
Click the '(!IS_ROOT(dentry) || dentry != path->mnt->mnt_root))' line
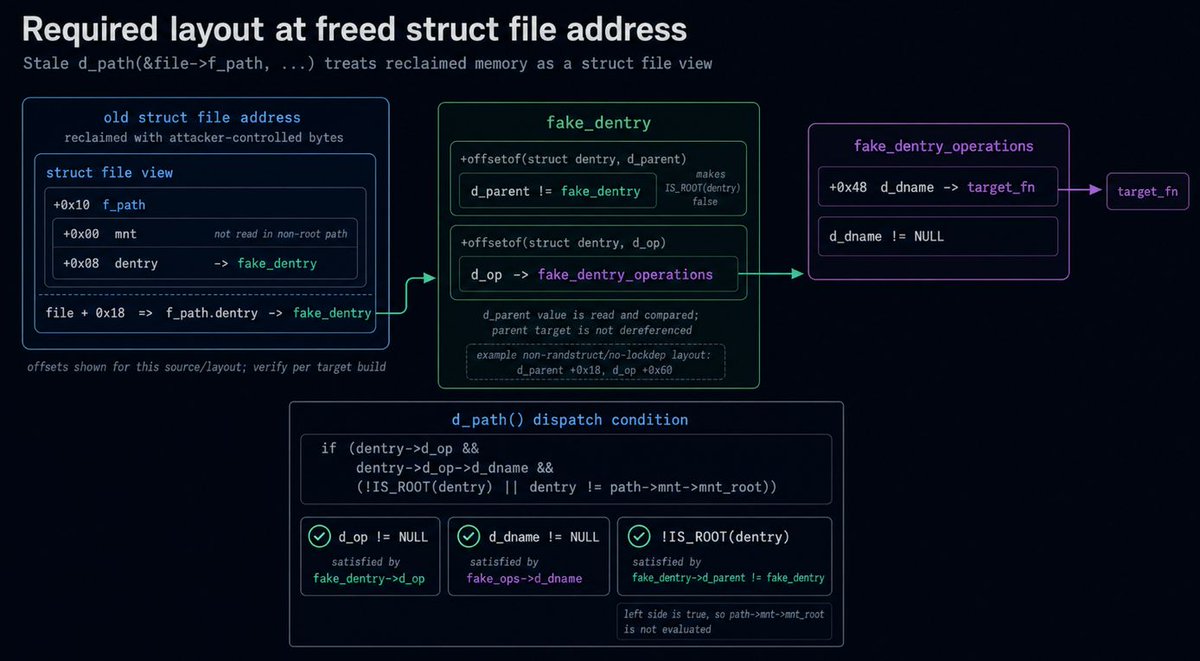[x=566, y=487]
